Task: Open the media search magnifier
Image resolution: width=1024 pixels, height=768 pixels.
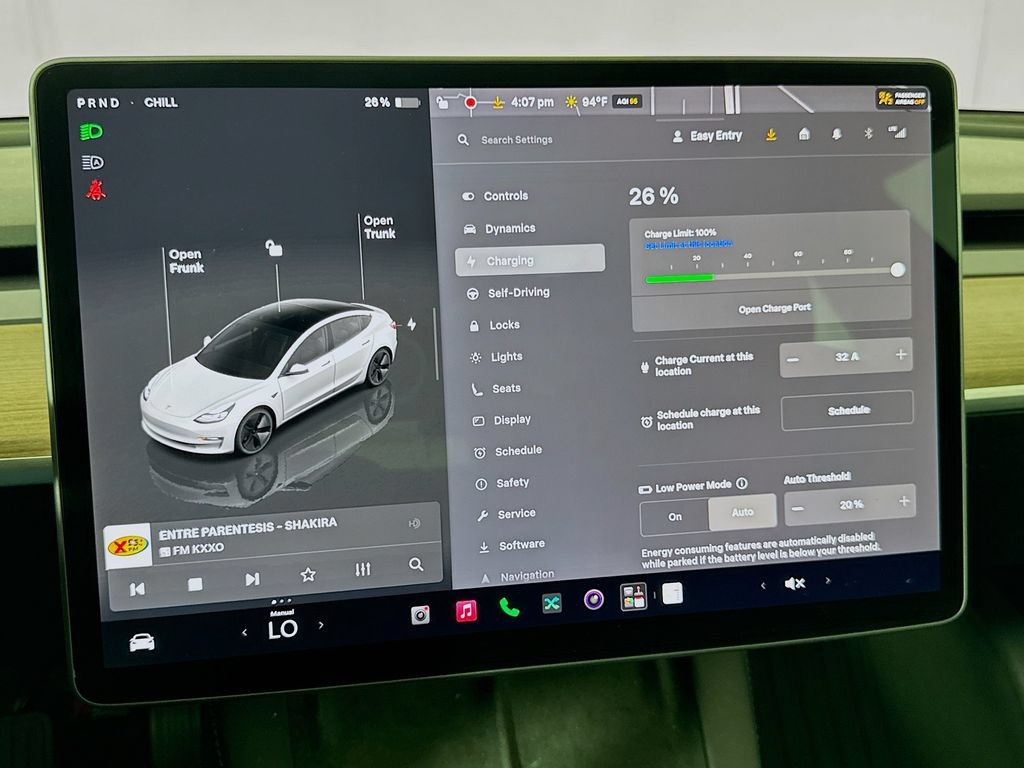Action: coord(416,564)
